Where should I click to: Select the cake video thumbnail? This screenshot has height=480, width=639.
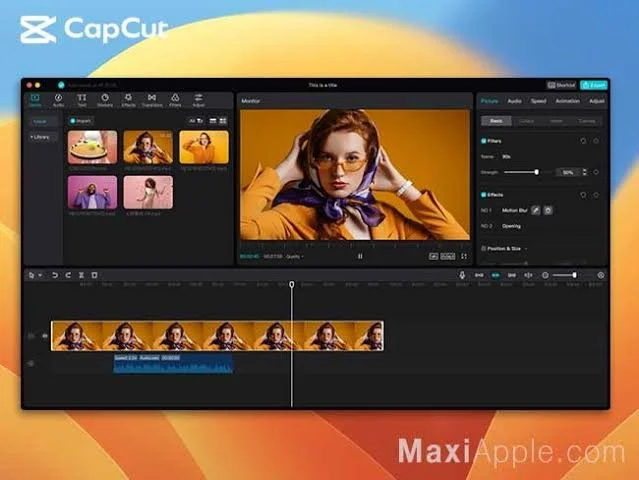[x=93, y=147]
